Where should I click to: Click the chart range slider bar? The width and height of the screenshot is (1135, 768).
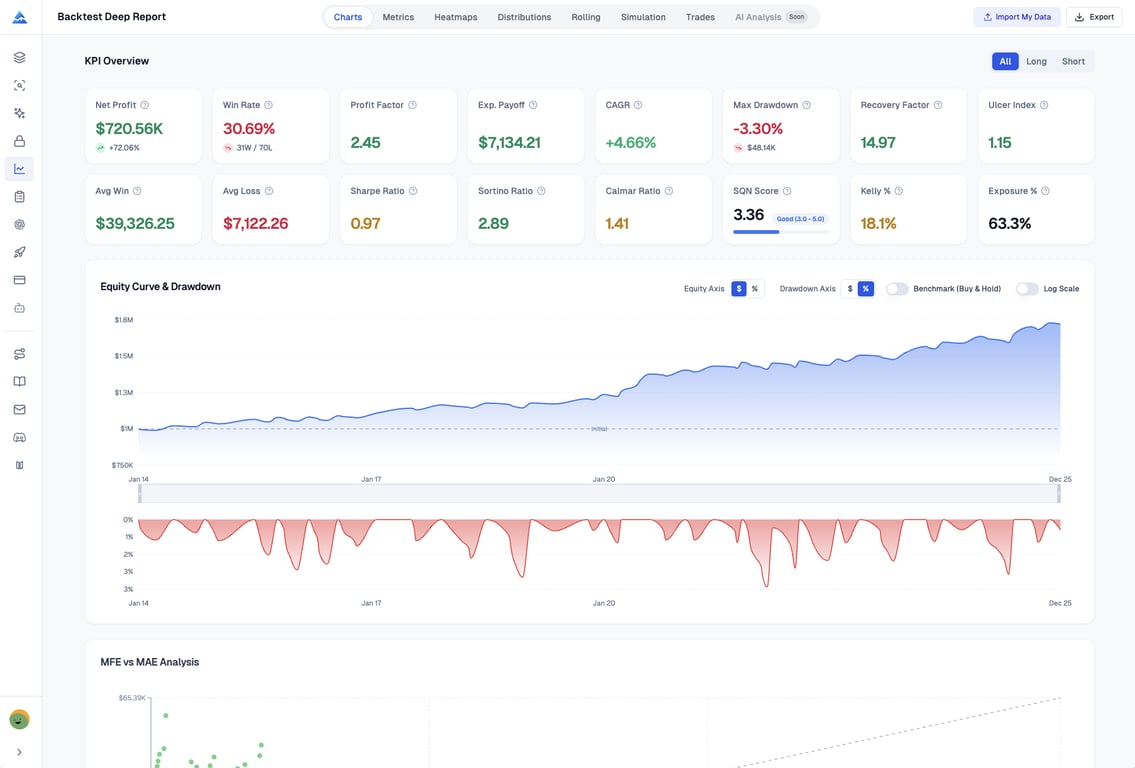point(600,494)
